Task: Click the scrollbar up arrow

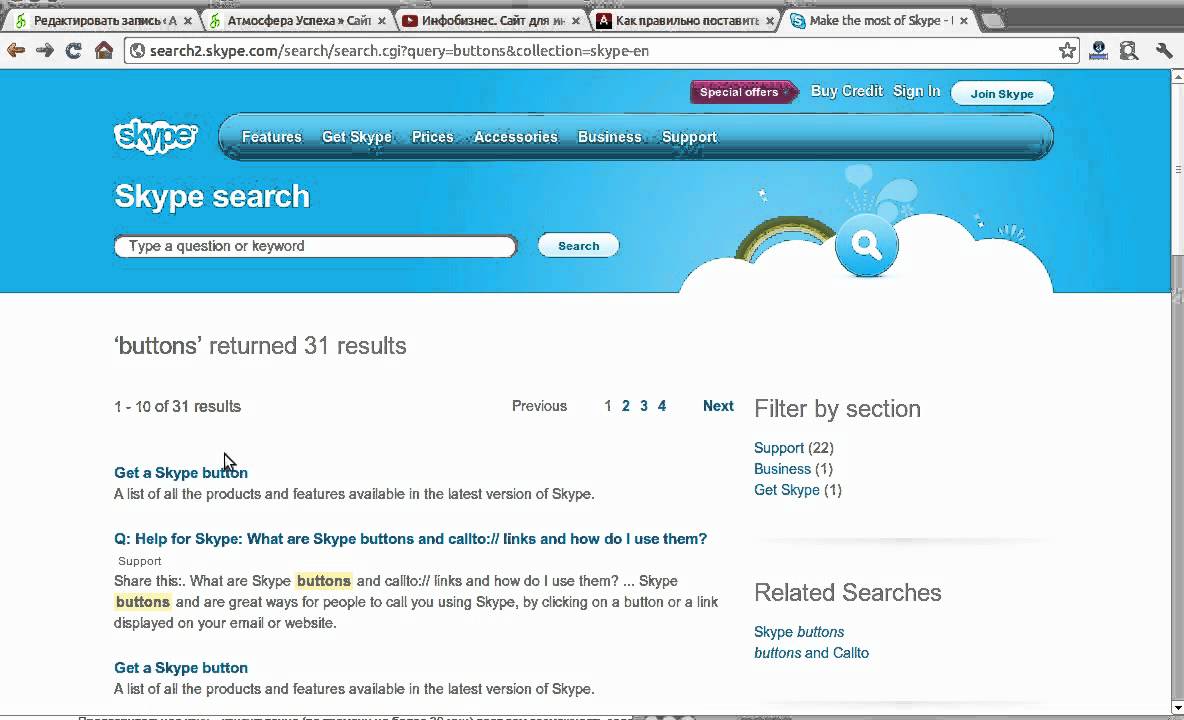Action: point(1177,76)
